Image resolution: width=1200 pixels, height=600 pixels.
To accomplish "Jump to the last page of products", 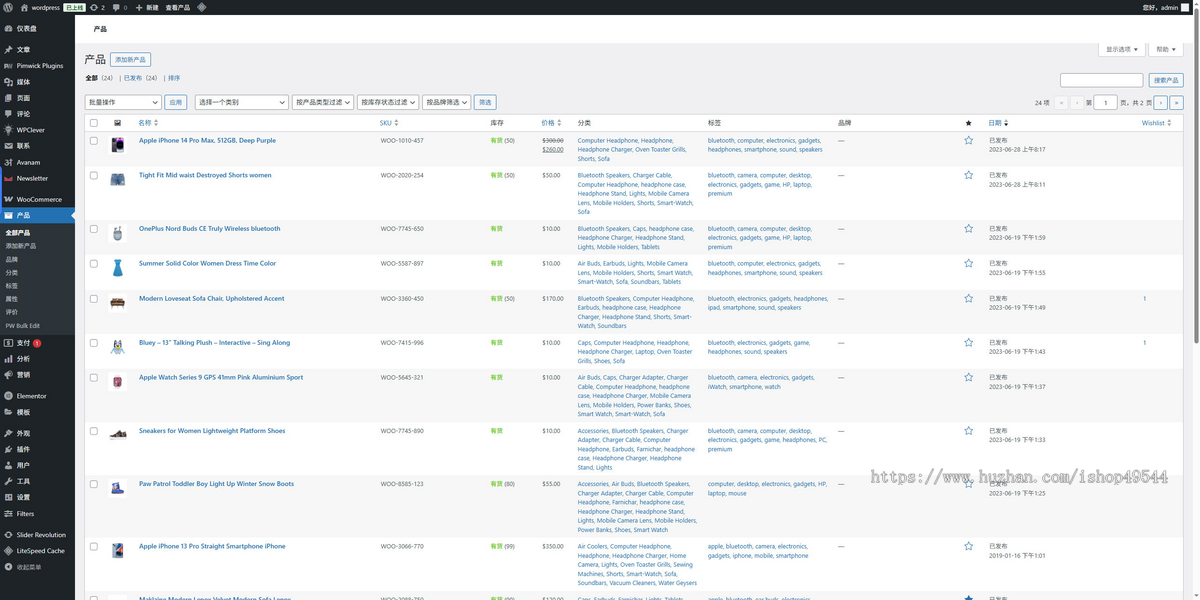I will (x=1177, y=103).
